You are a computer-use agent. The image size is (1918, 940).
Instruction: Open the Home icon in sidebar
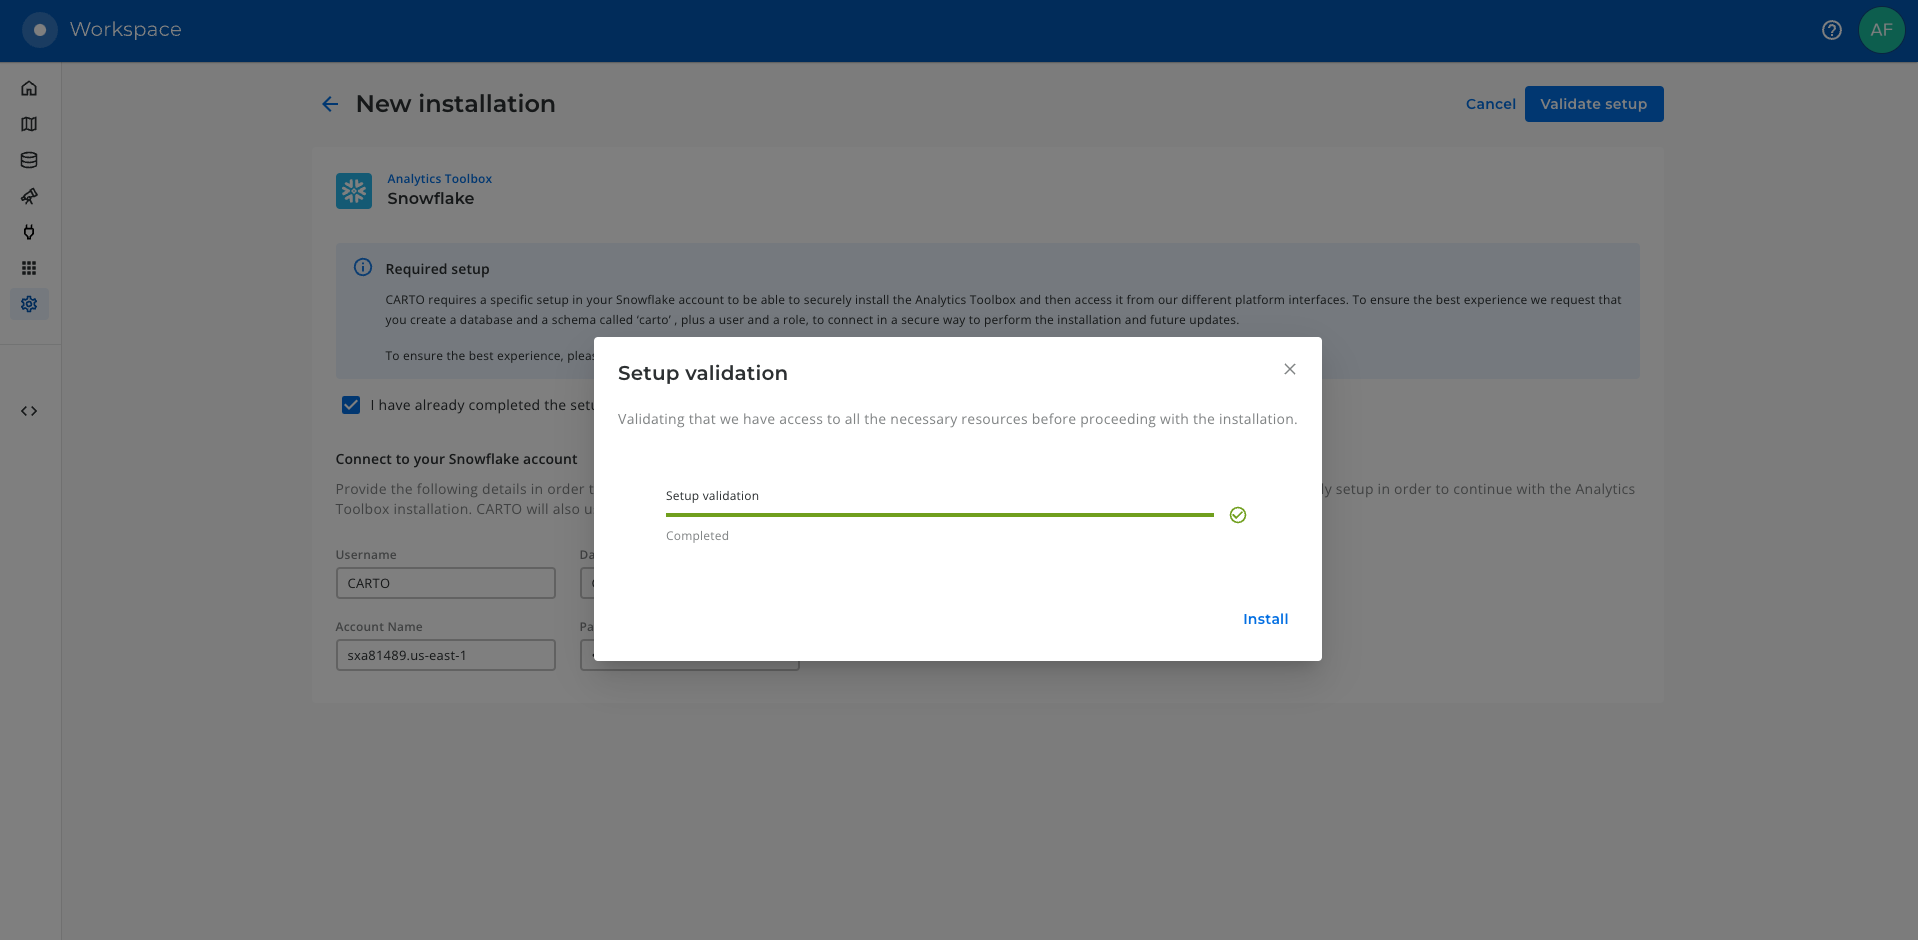pos(29,88)
